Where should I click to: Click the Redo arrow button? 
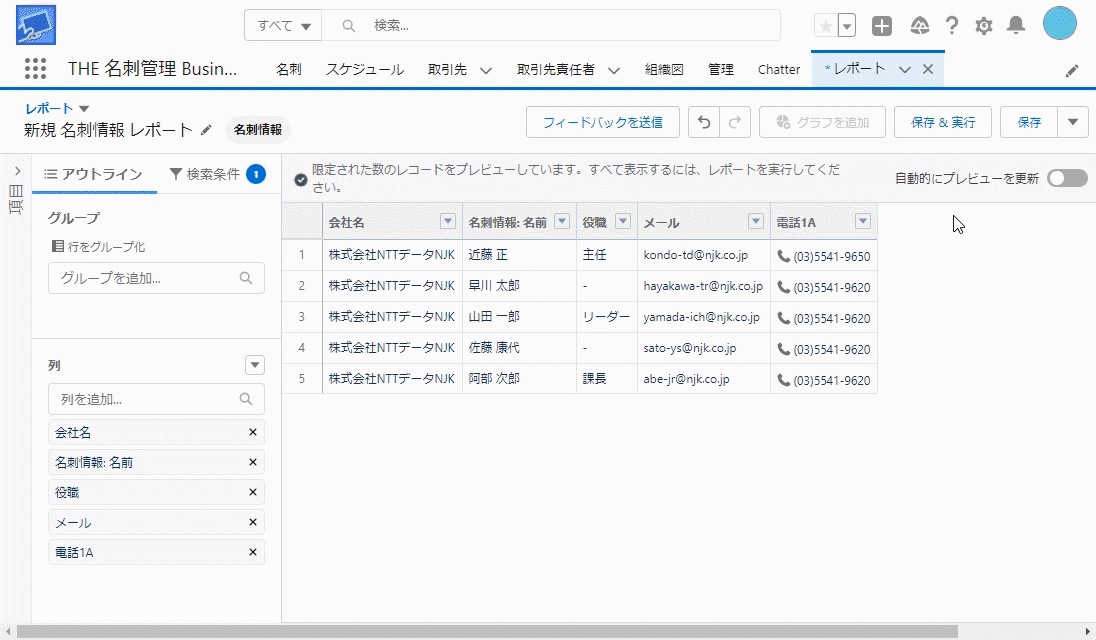pyautogui.click(x=735, y=122)
